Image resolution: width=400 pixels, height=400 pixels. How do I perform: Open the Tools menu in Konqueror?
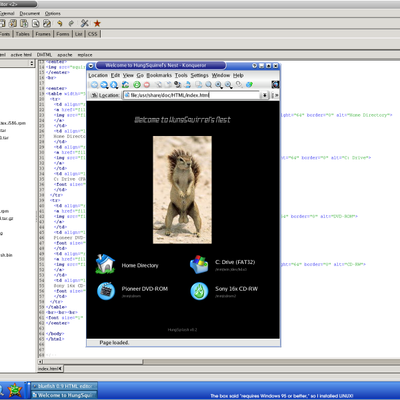pos(181,75)
